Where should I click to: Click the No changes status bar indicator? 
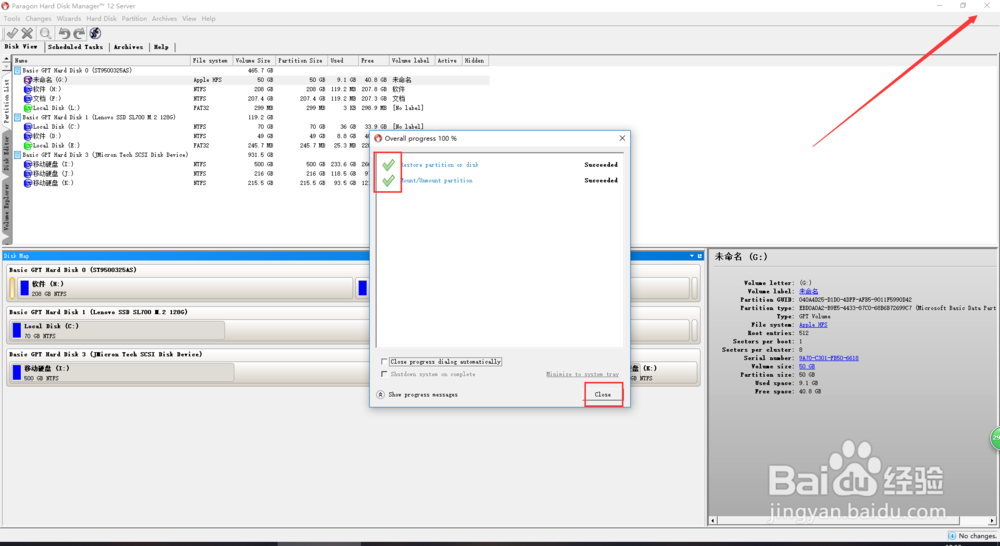(x=972, y=536)
